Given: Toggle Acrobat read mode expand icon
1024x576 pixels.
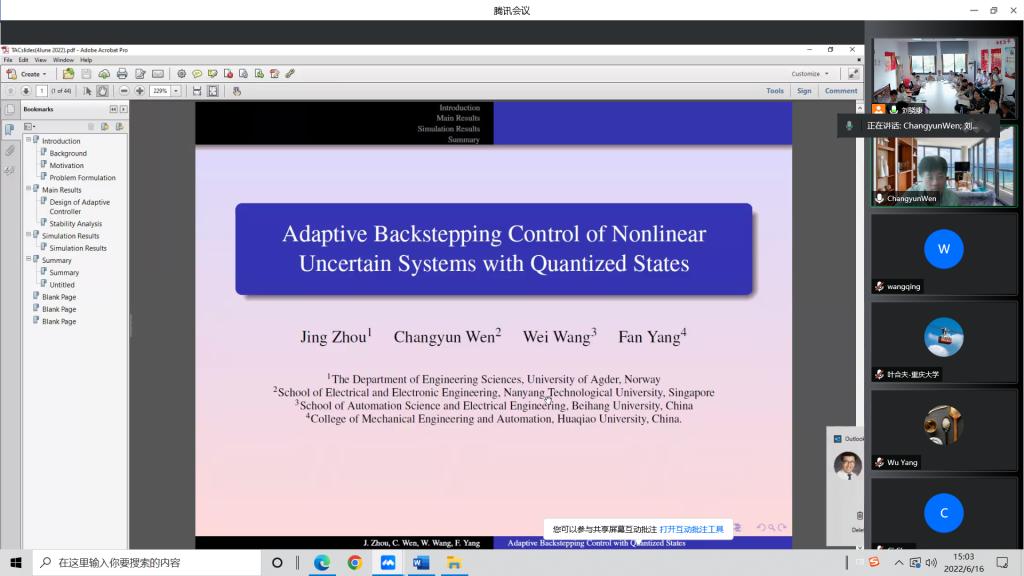Looking at the screenshot, I should 853,74.
